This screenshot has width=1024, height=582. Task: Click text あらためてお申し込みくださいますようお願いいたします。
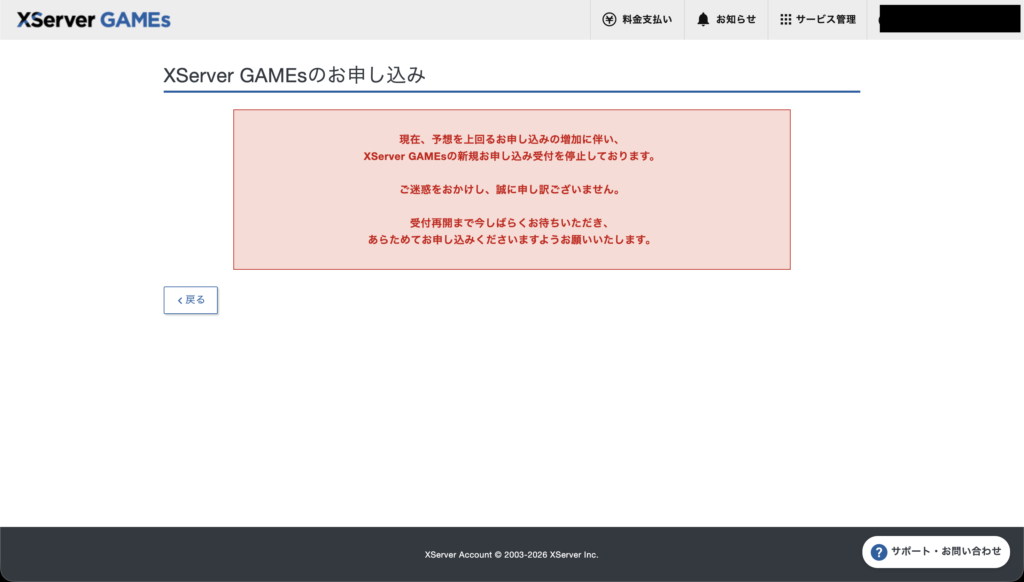pyautogui.click(x=511, y=240)
